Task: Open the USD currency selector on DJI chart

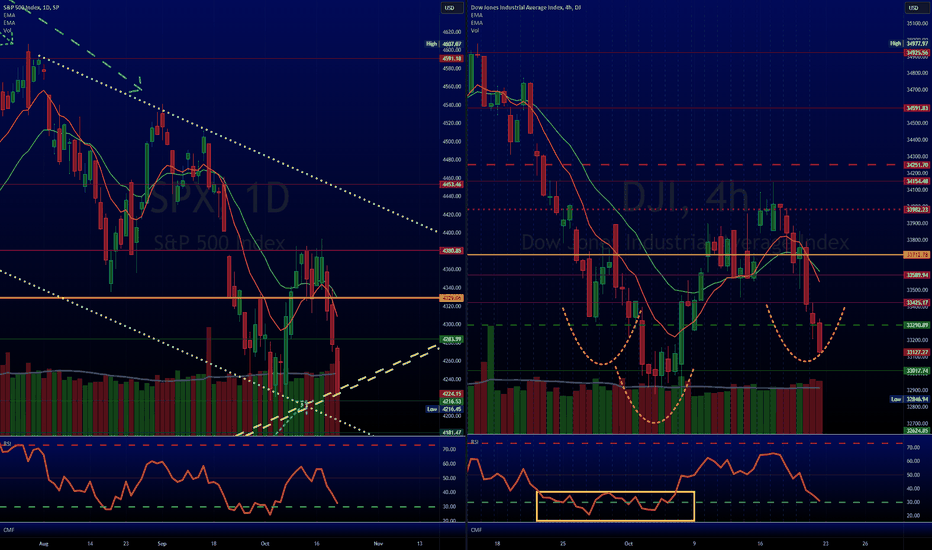Action: [x=914, y=8]
